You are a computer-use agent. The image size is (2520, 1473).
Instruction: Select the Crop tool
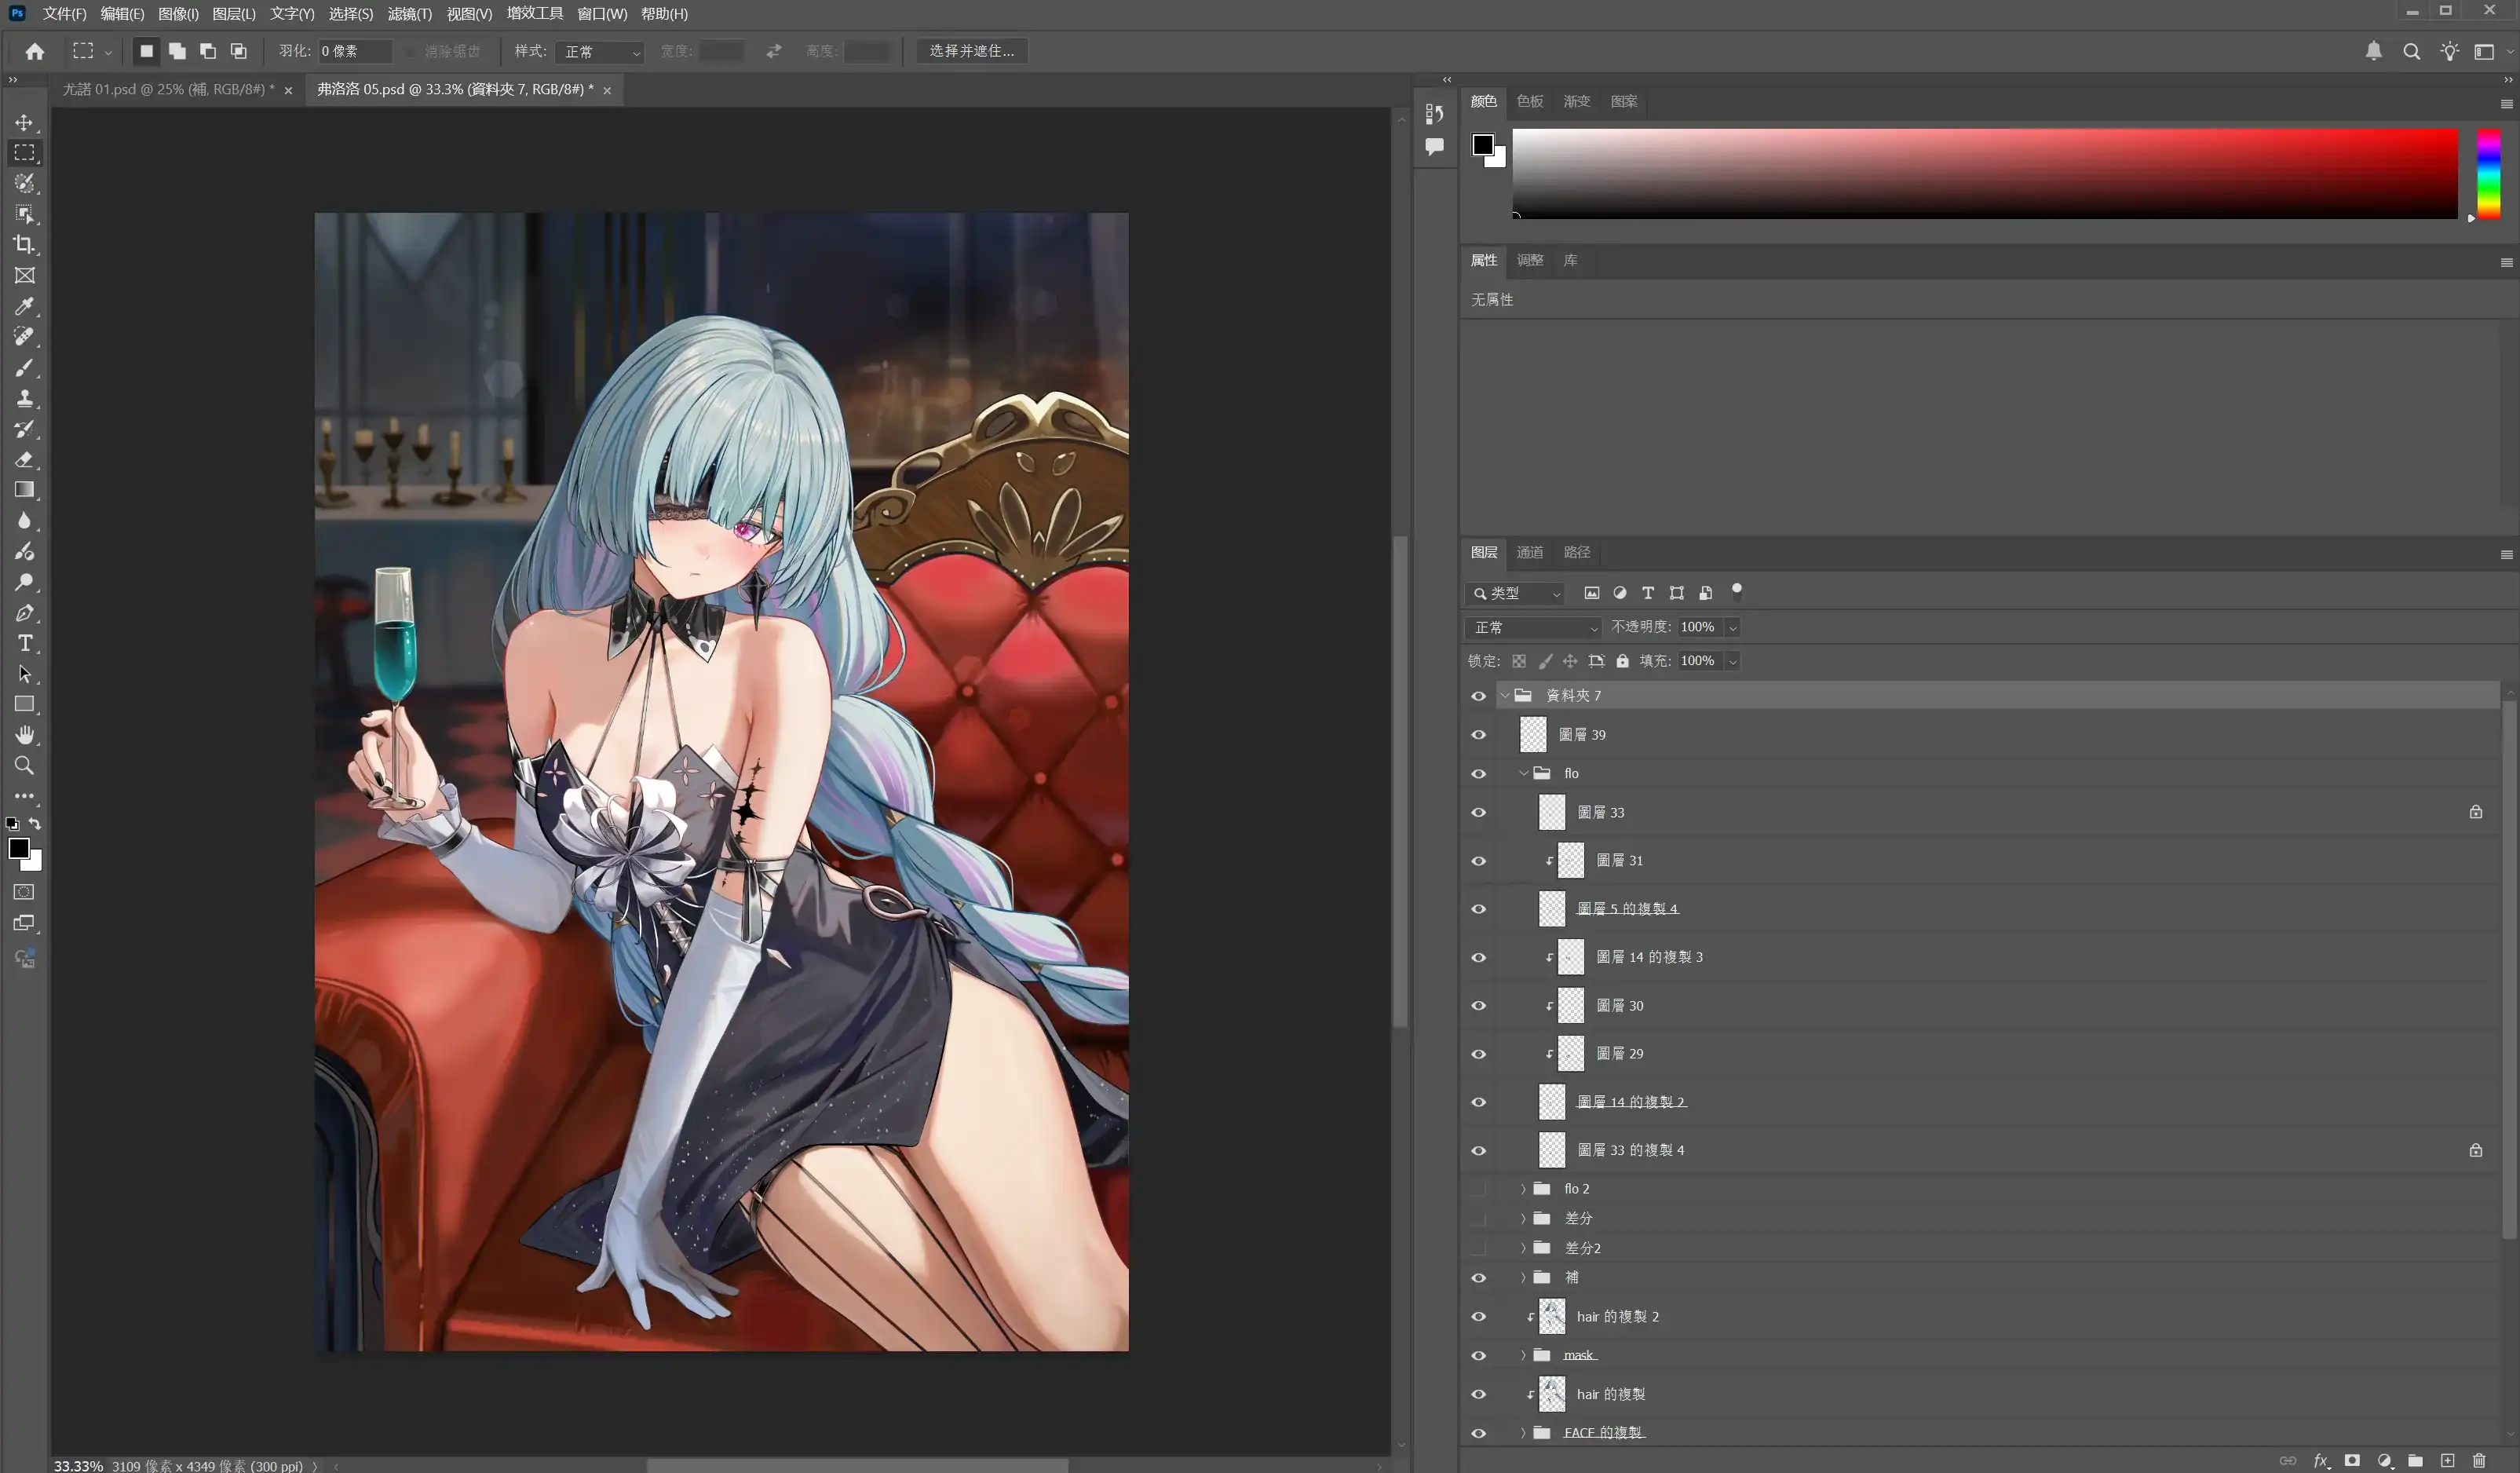click(x=24, y=245)
